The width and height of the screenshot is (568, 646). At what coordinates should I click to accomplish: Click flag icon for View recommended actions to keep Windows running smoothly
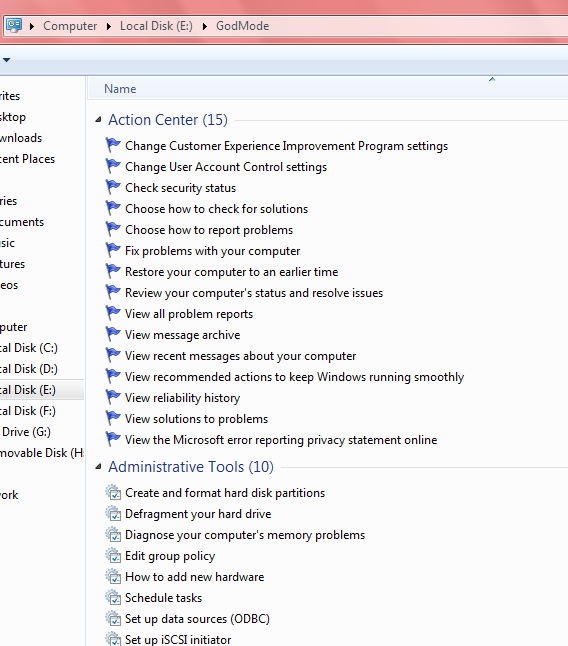pos(112,376)
